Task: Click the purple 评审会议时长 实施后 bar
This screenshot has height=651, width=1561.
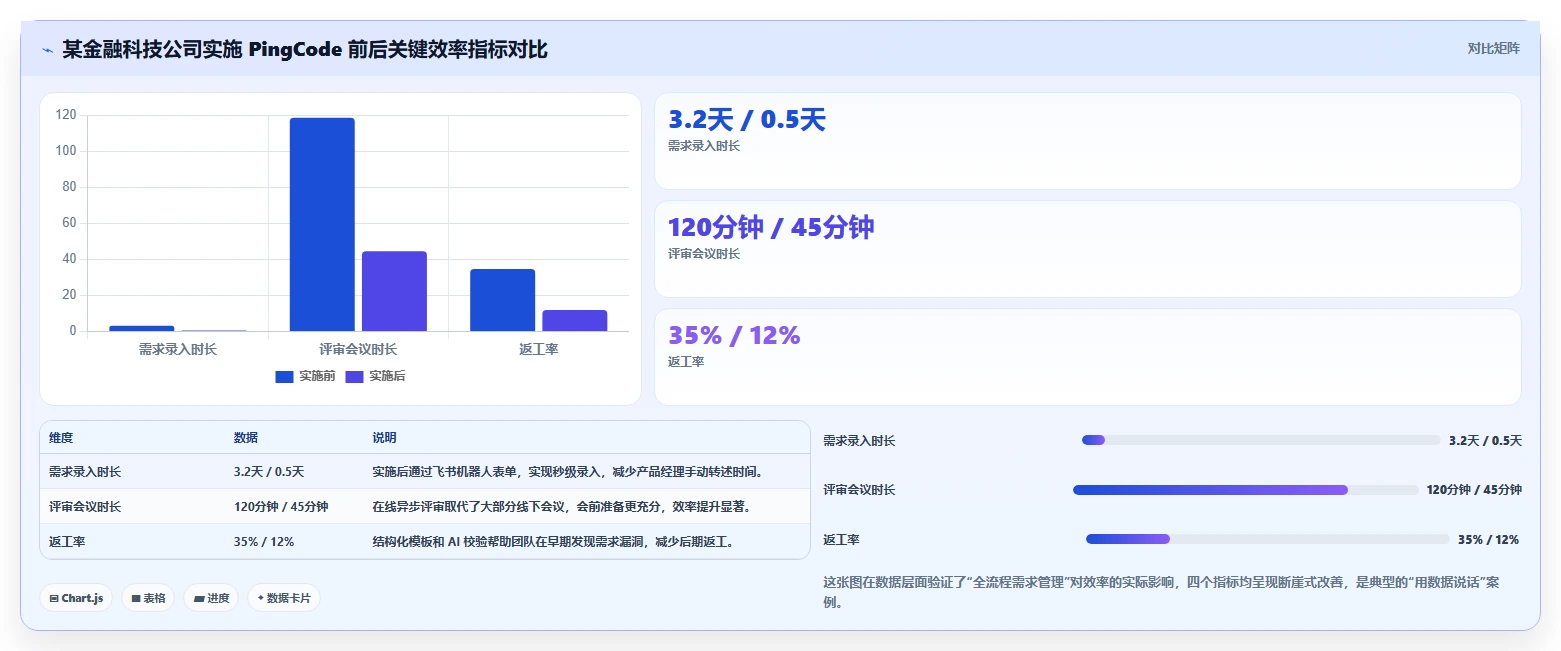Action: click(x=394, y=291)
